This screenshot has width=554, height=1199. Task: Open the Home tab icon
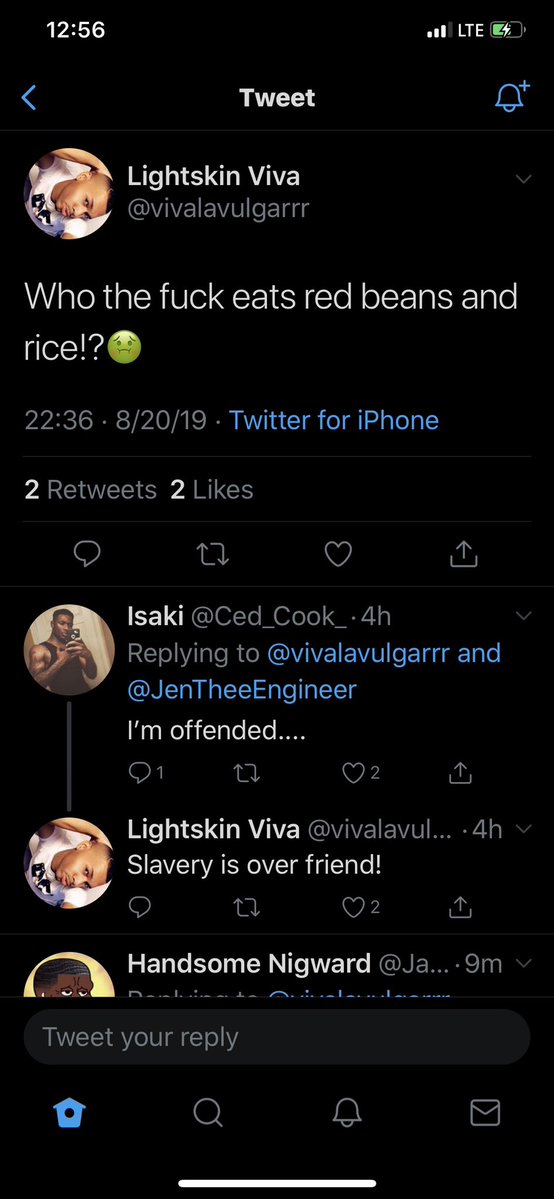click(x=70, y=1113)
